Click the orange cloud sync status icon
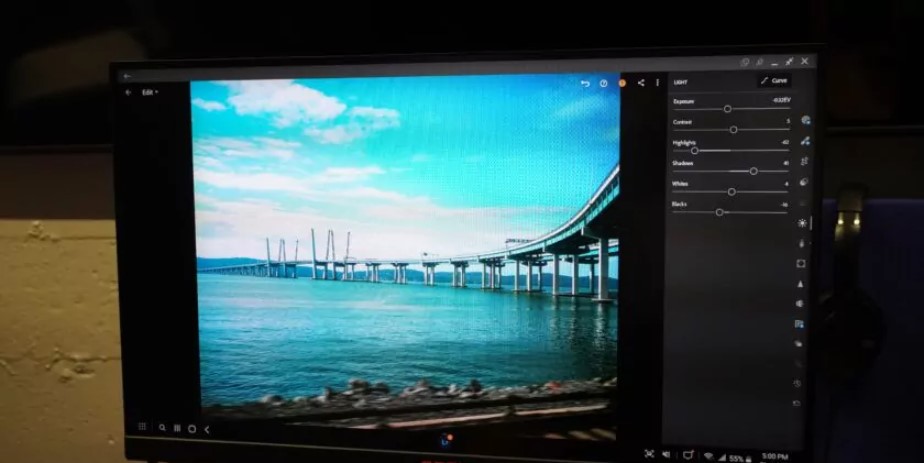Screen dimensions: 924x463 [622, 83]
